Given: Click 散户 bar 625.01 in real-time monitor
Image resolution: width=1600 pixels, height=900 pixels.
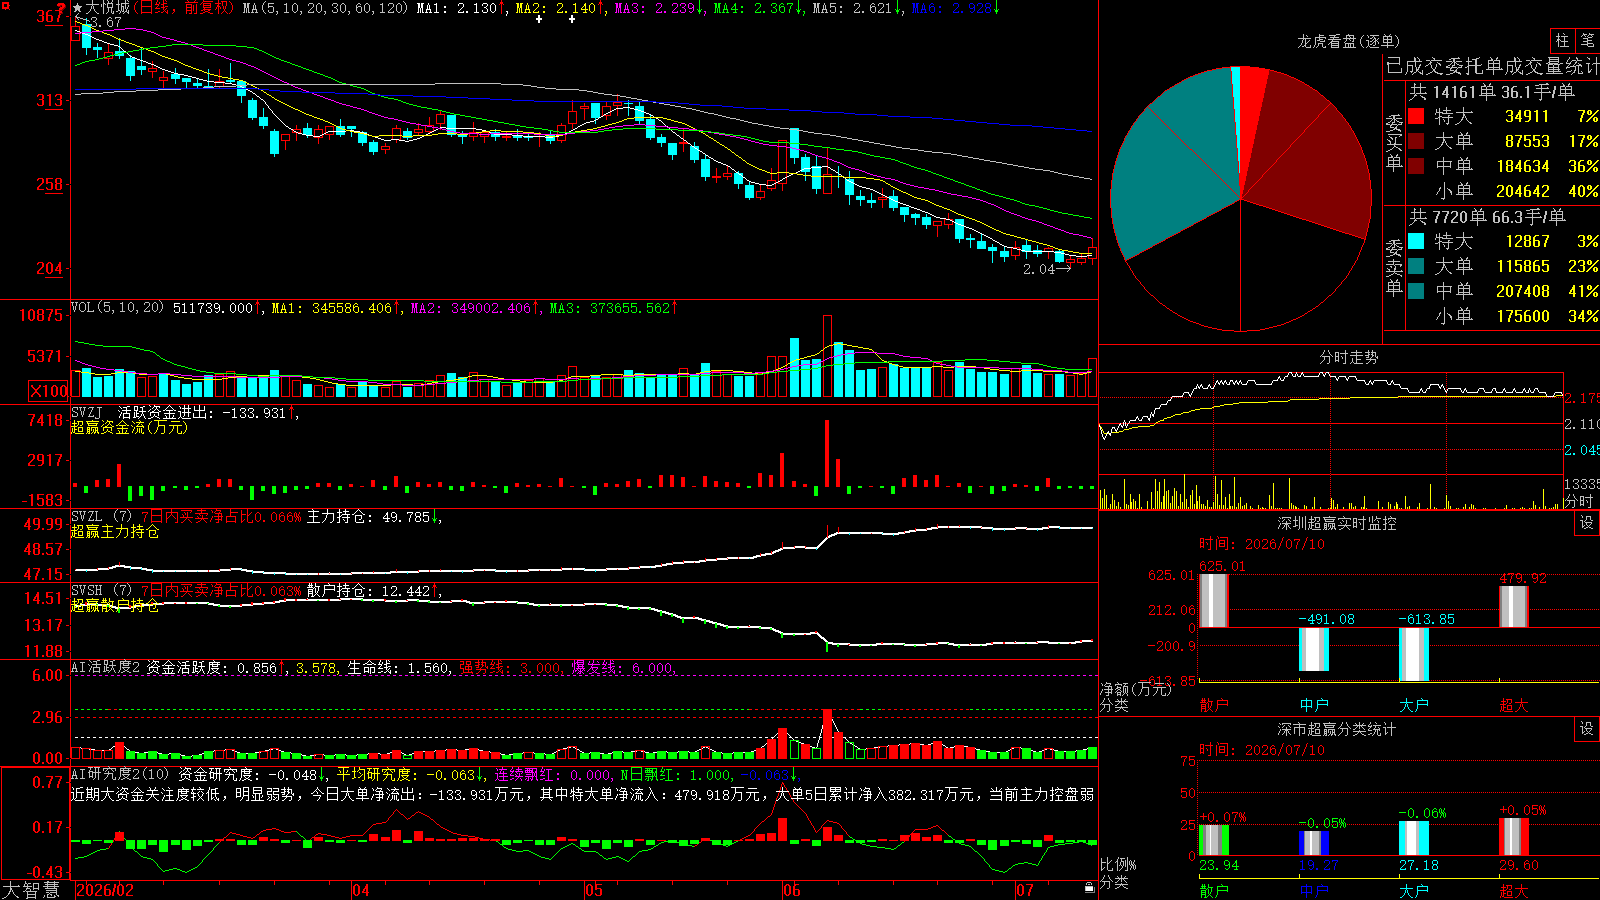Looking at the screenshot, I should (x=1214, y=600).
